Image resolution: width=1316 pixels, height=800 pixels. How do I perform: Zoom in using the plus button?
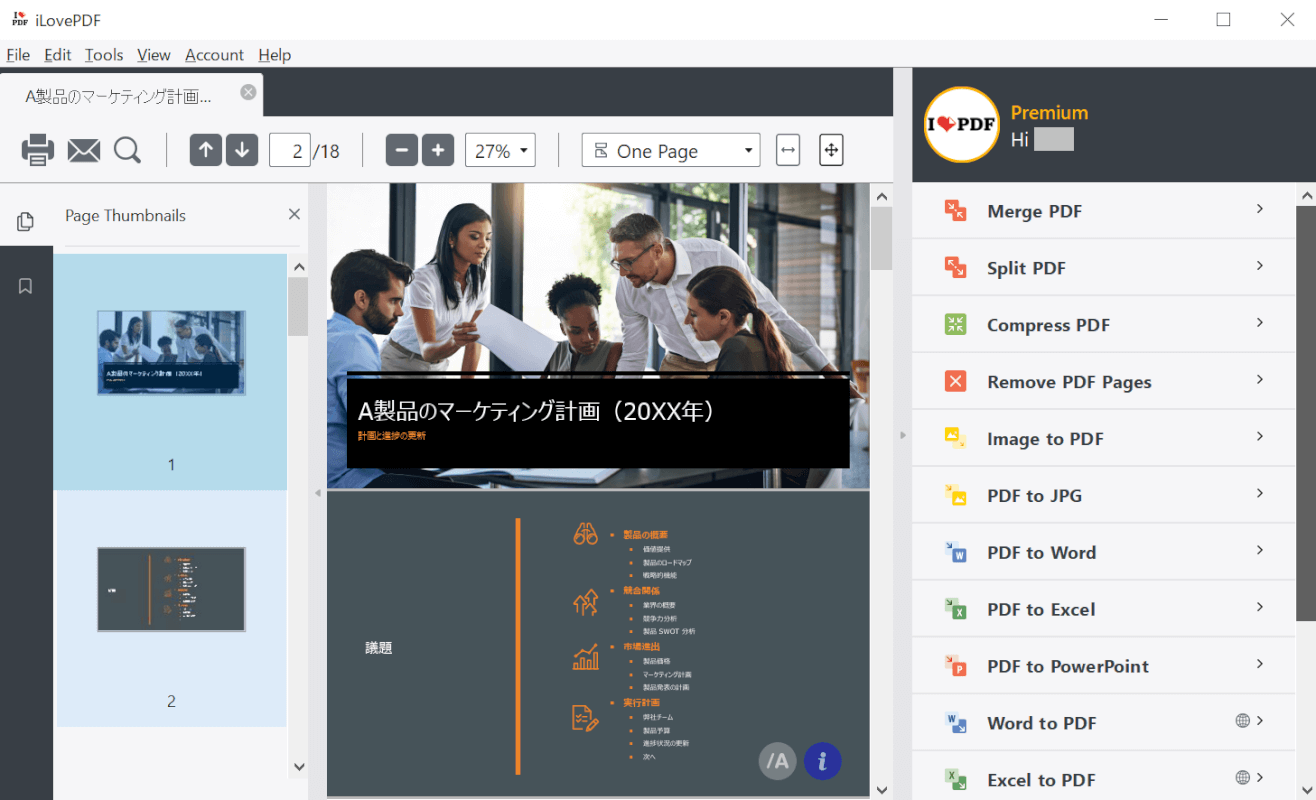tap(438, 150)
